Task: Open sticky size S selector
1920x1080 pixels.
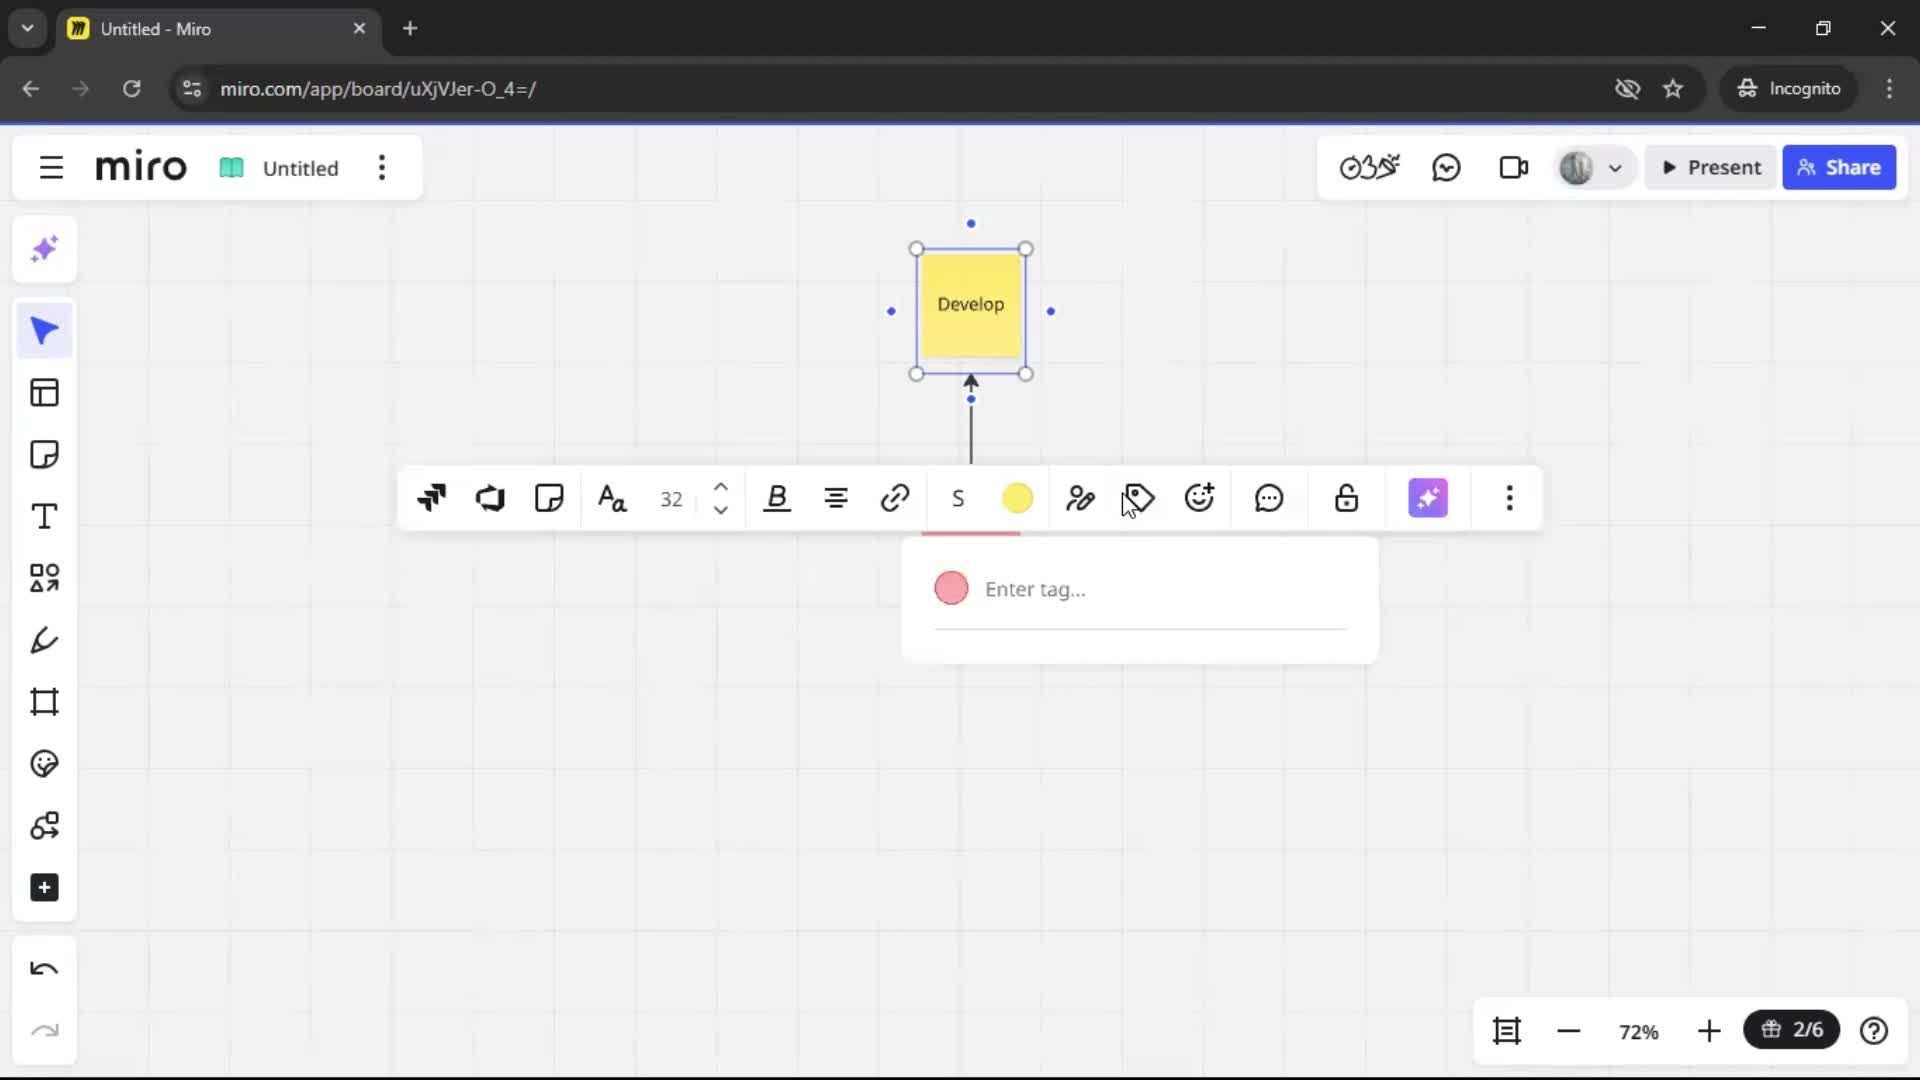Action: [x=958, y=498]
